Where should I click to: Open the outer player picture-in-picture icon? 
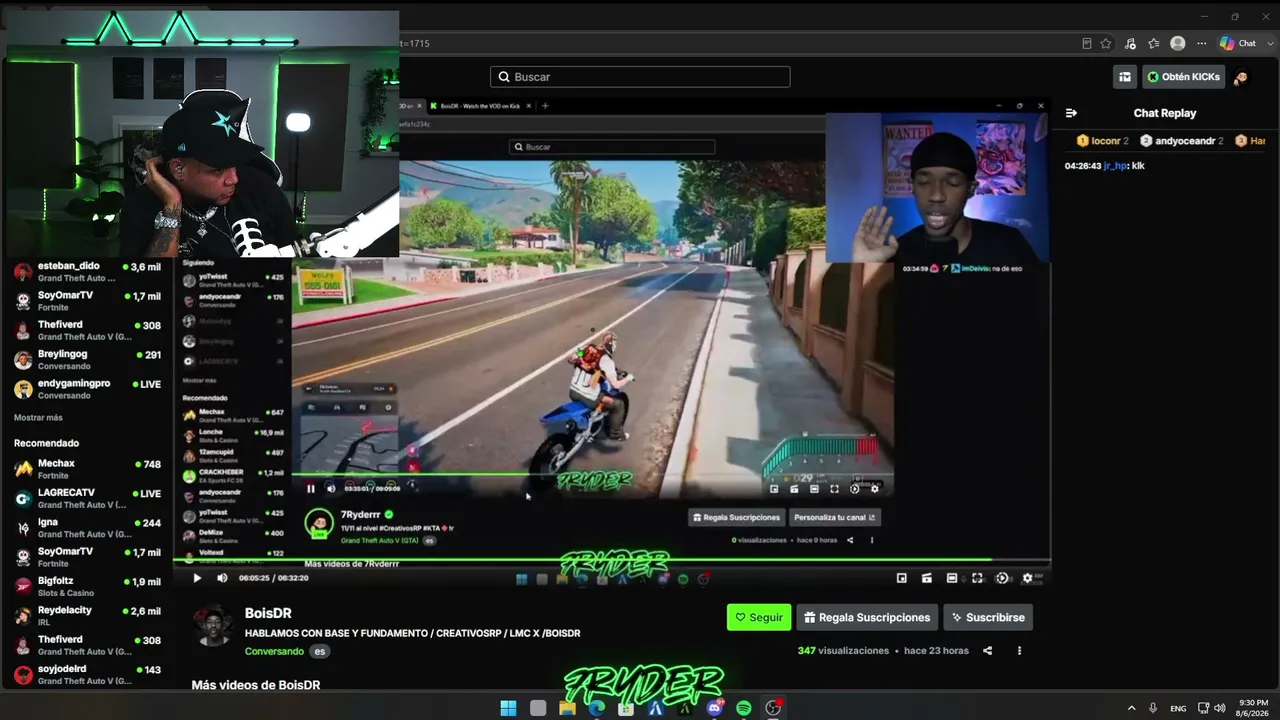tap(902, 578)
